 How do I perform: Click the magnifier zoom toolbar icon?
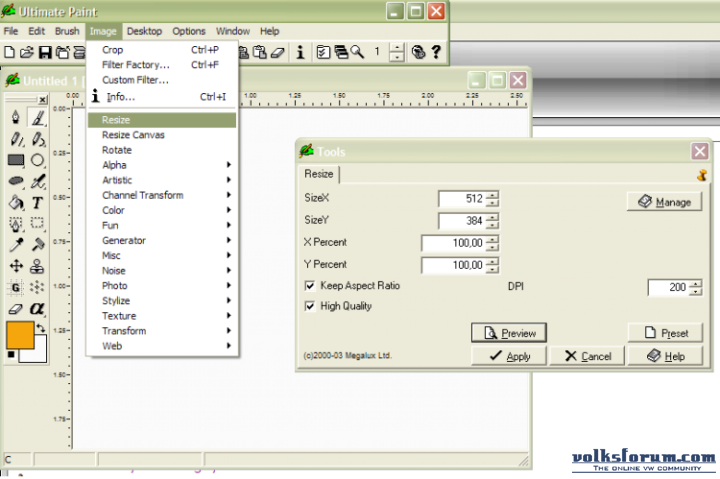[x=357, y=52]
